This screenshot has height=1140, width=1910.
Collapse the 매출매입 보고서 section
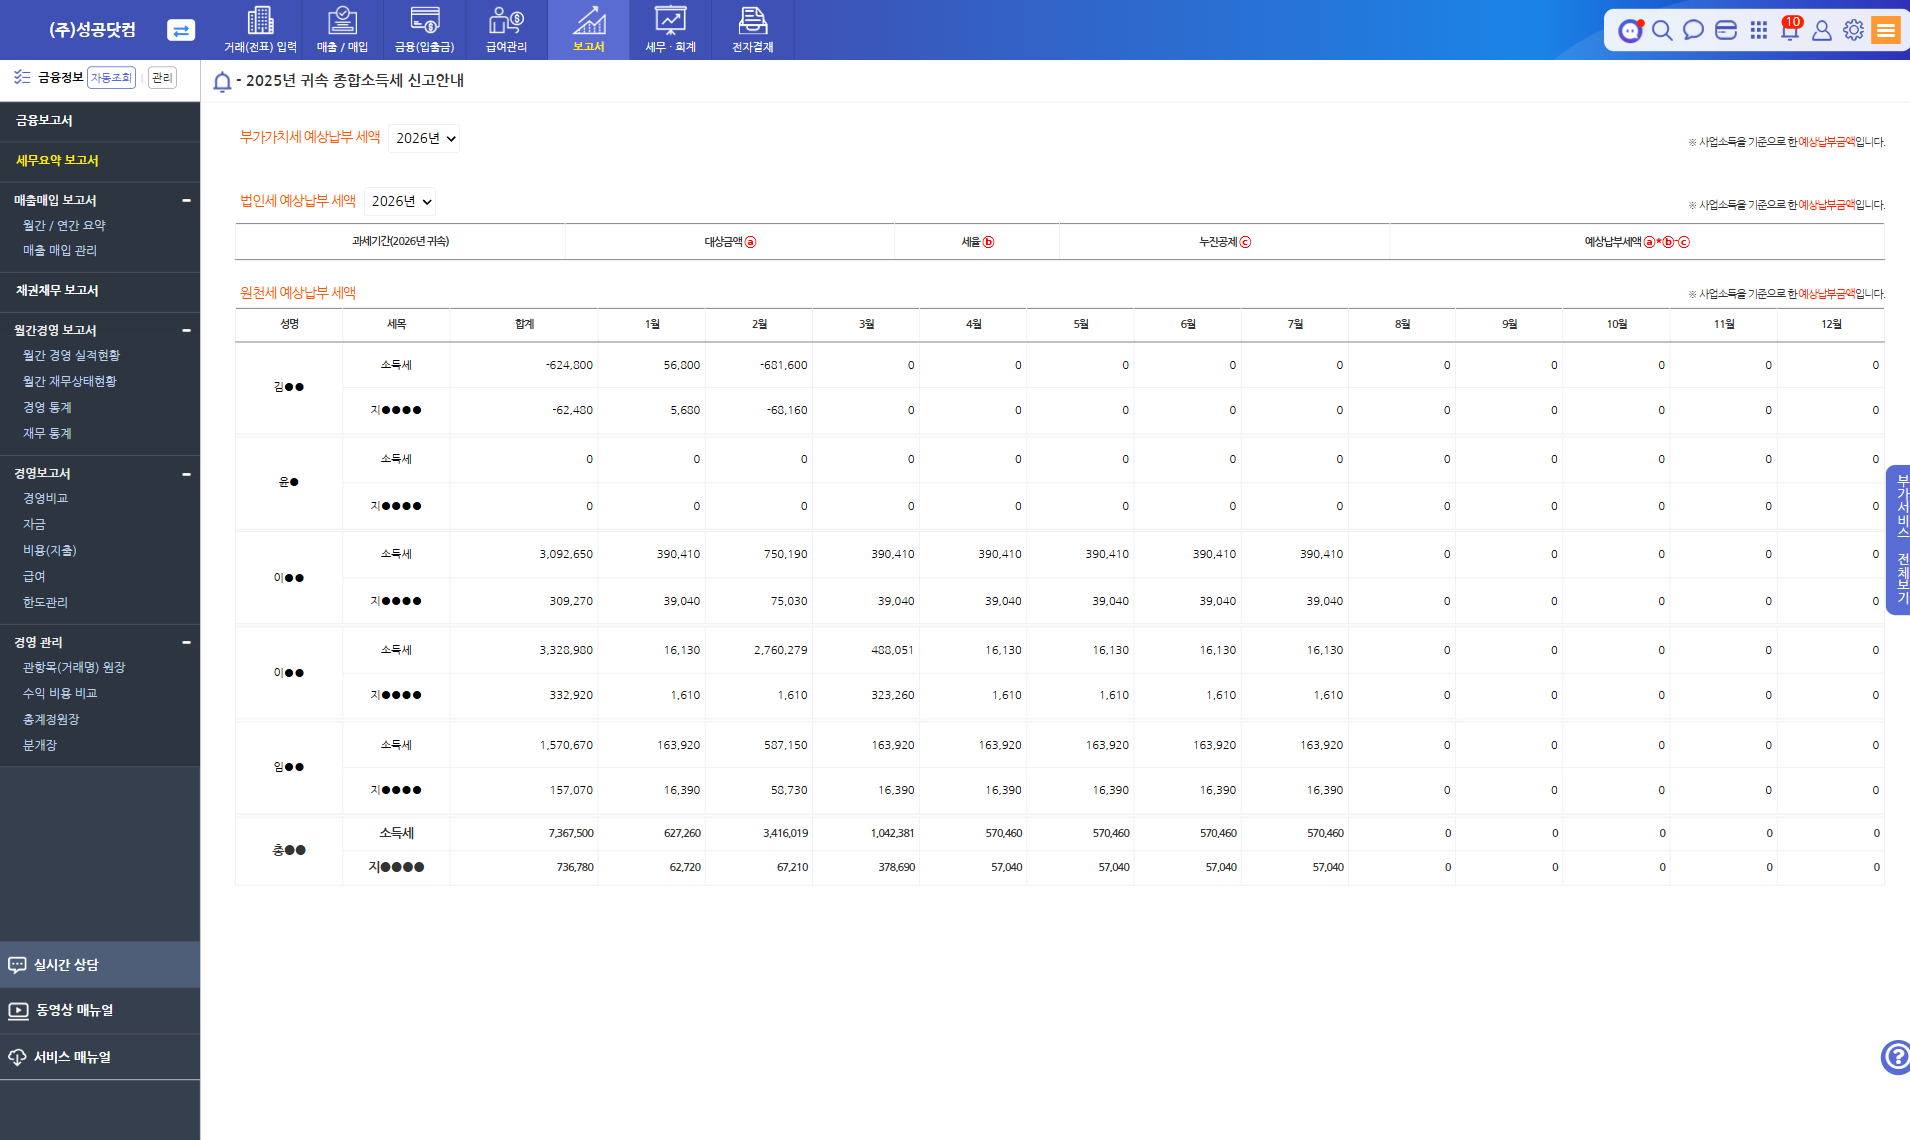click(186, 201)
